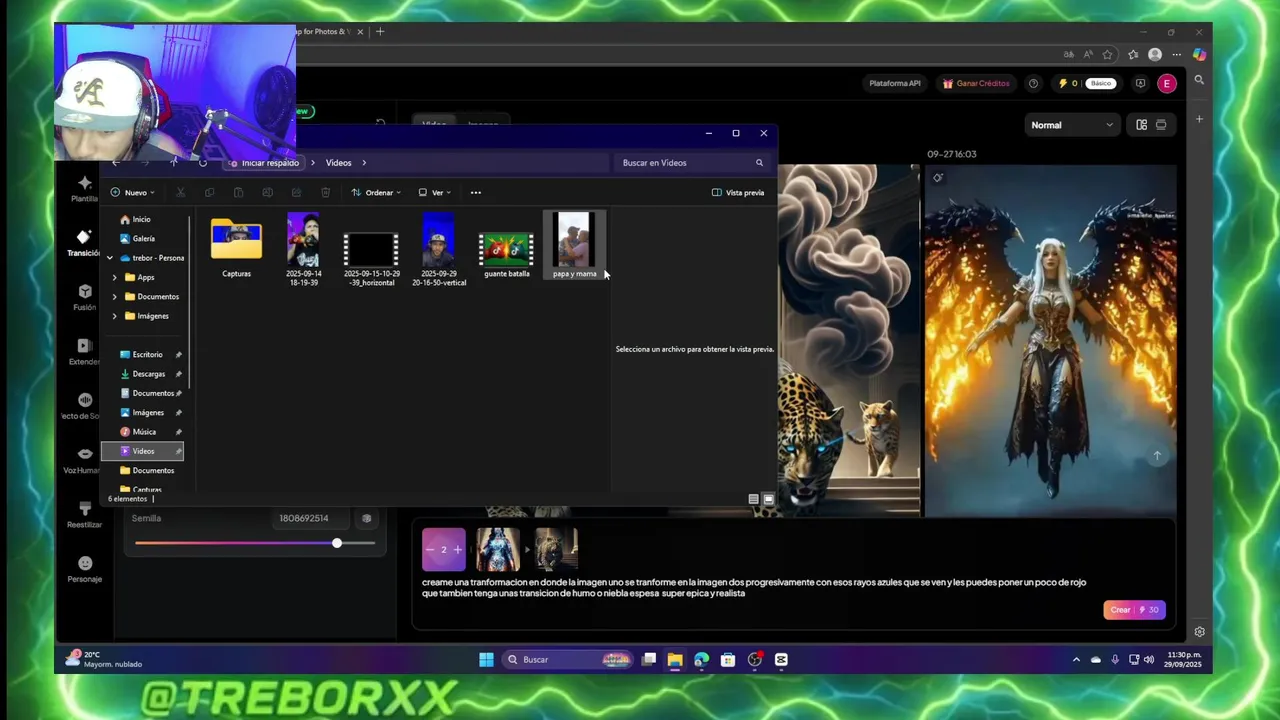Click Videos in the Explorer address breadcrumb

[338, 162]
